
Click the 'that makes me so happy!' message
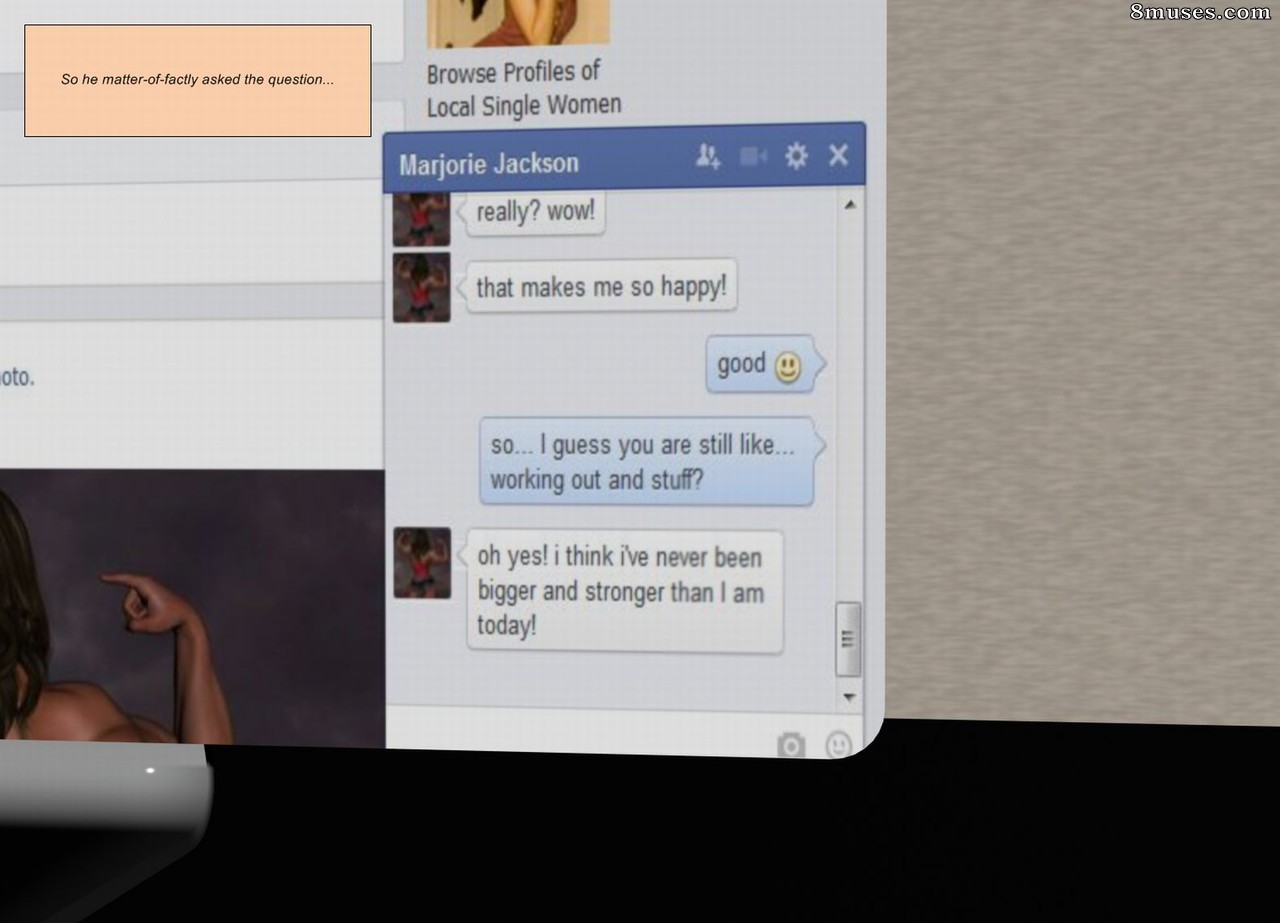coord(601,287)
